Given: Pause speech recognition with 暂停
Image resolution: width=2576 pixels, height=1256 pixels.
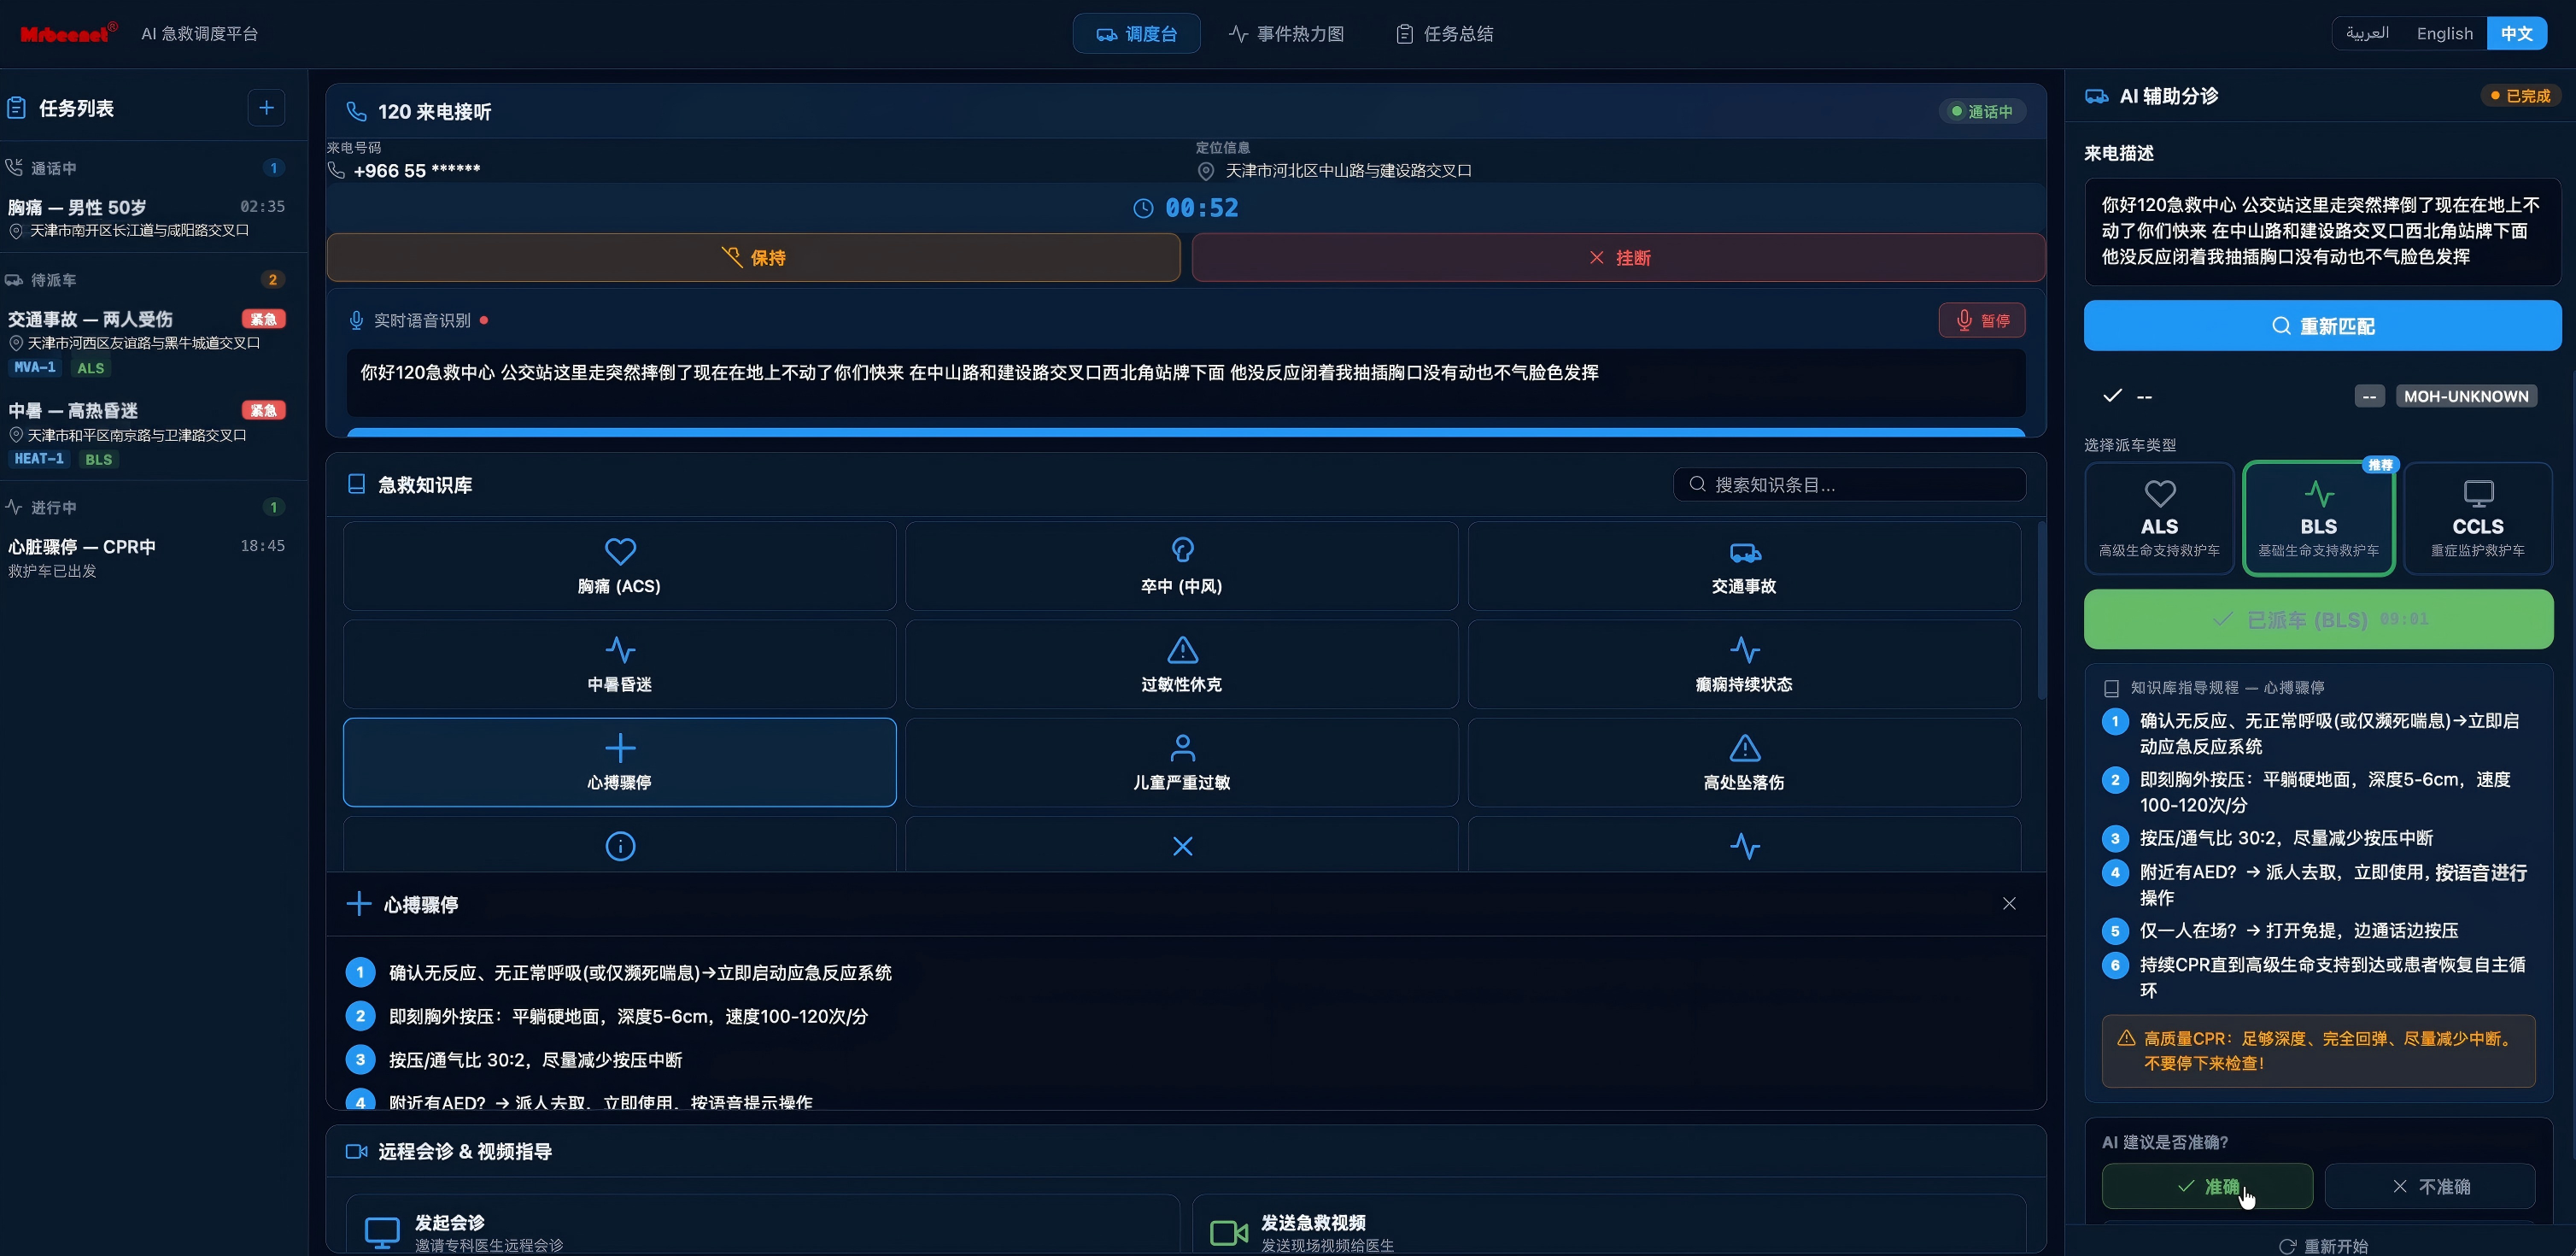Looking at the screenshot, I should 1982,320.
